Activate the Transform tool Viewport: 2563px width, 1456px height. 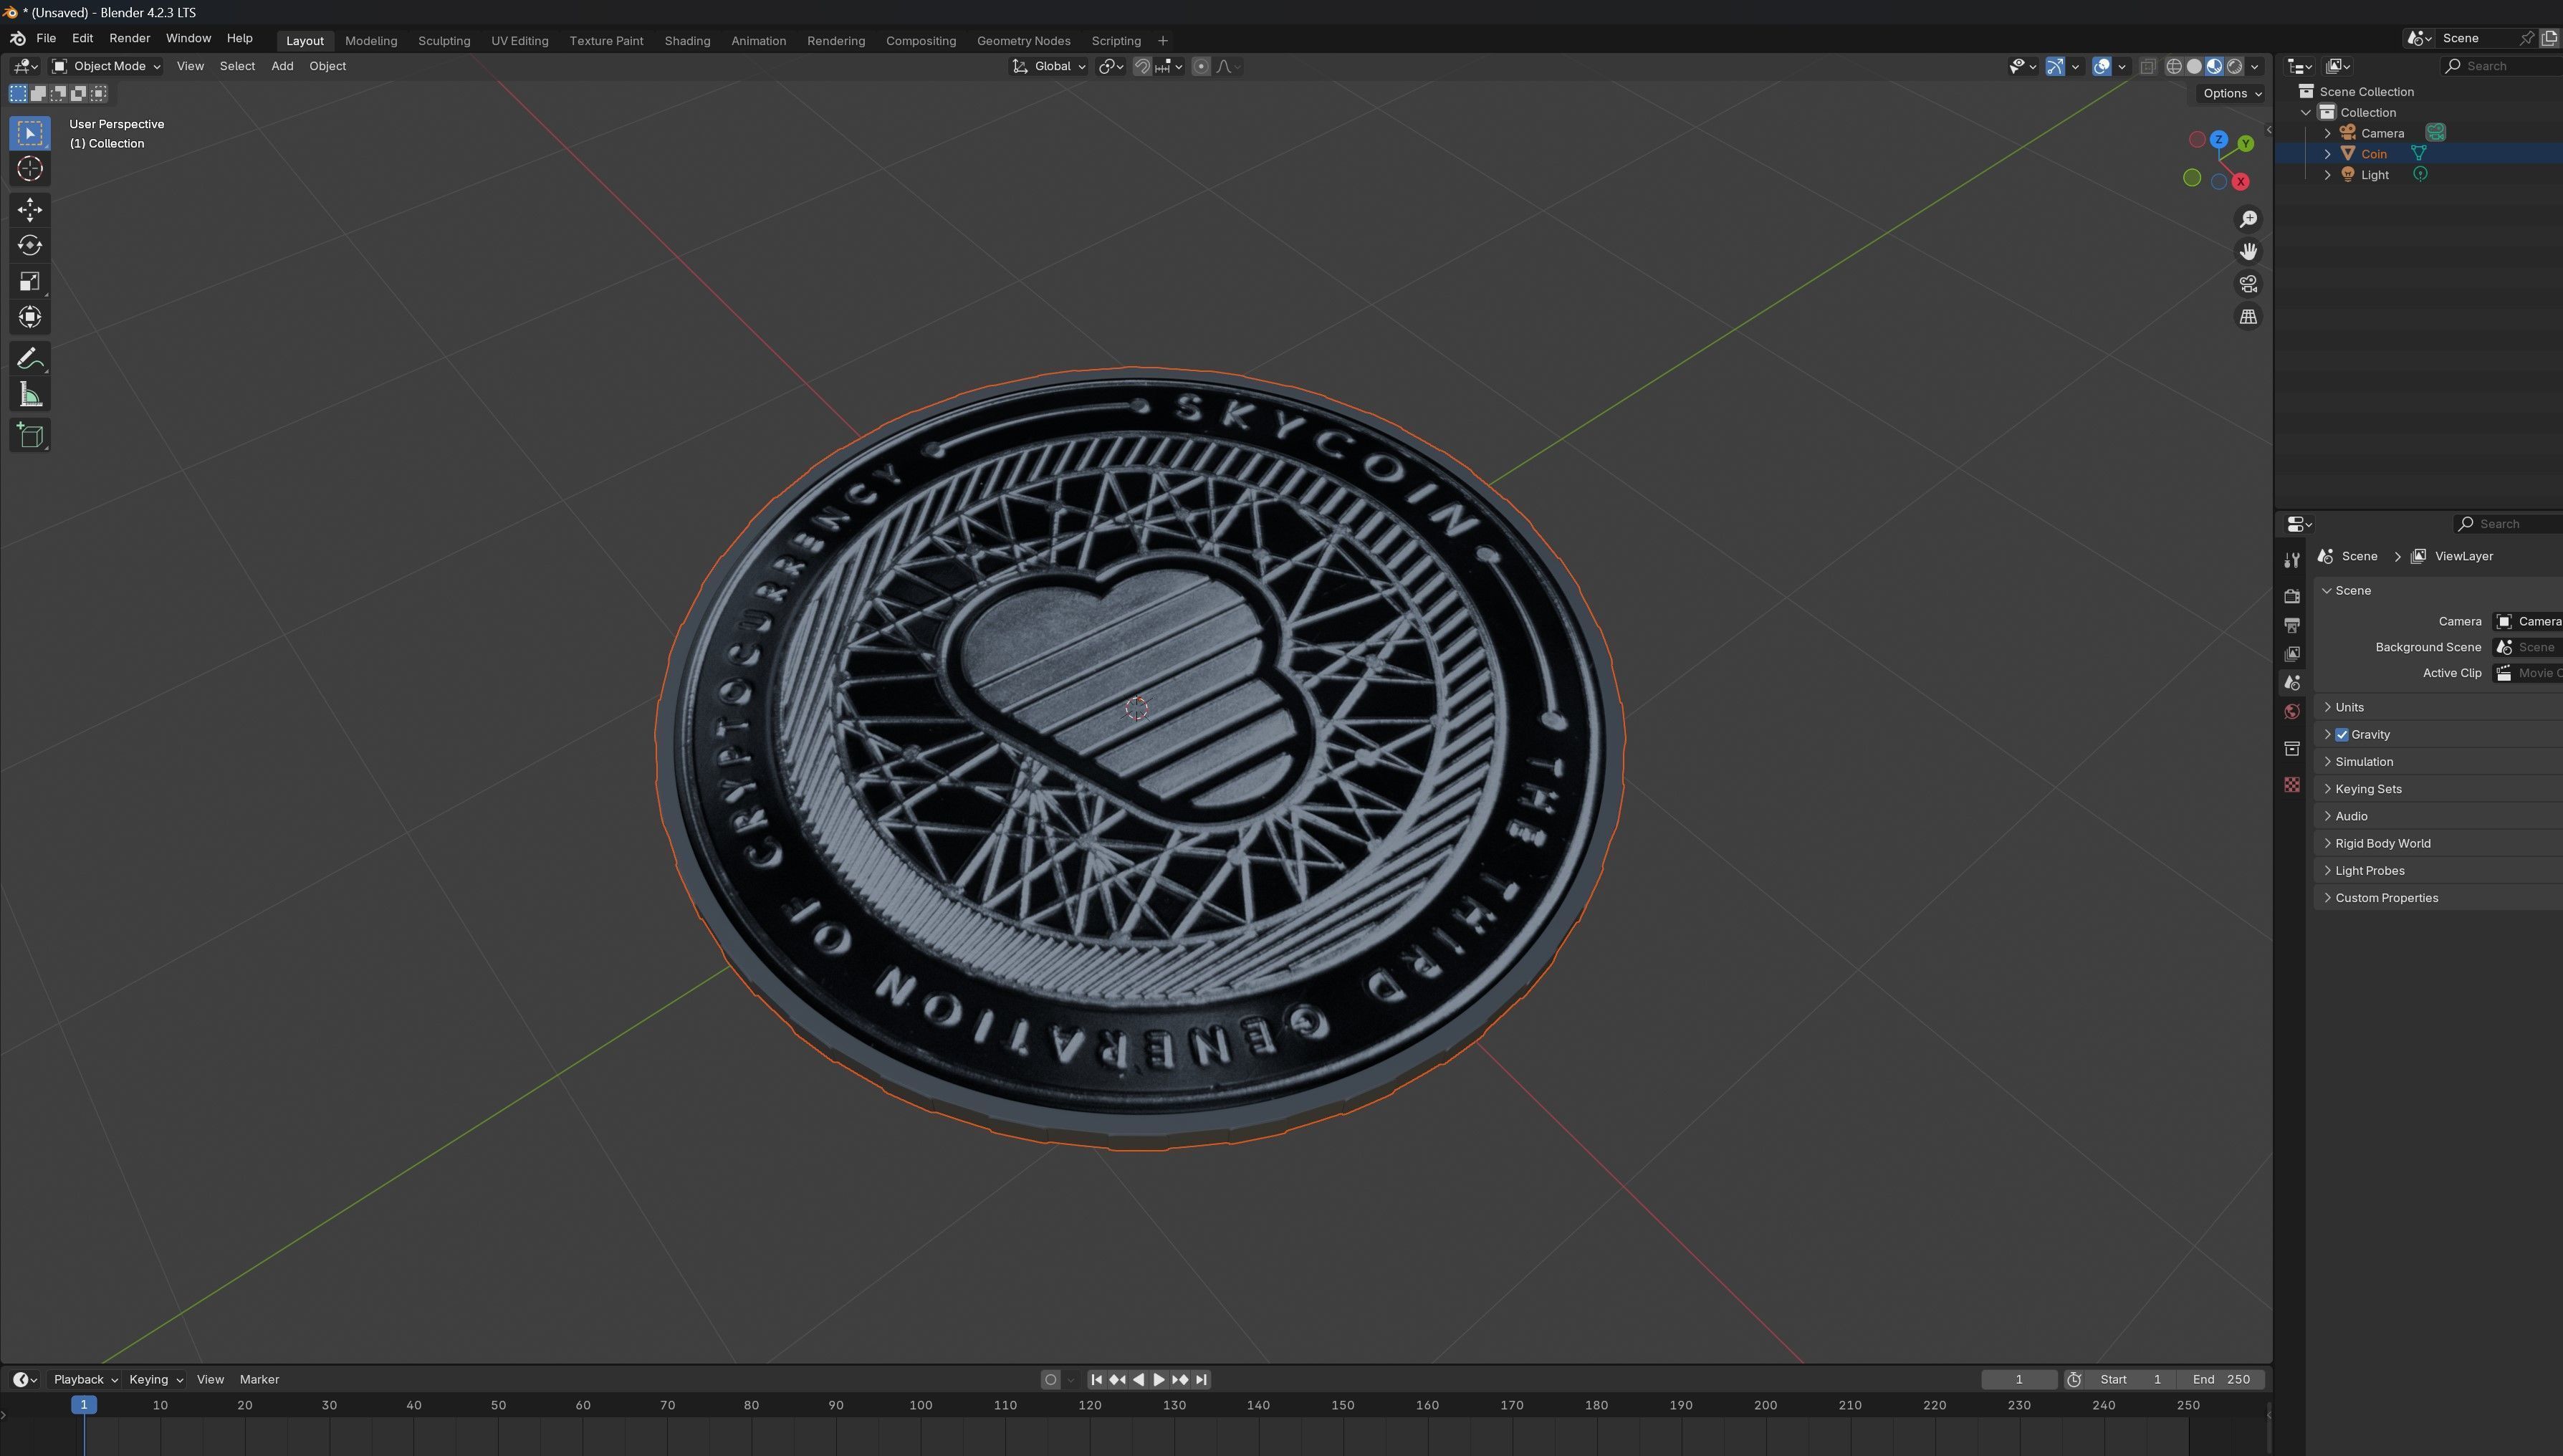pos(30,317)
